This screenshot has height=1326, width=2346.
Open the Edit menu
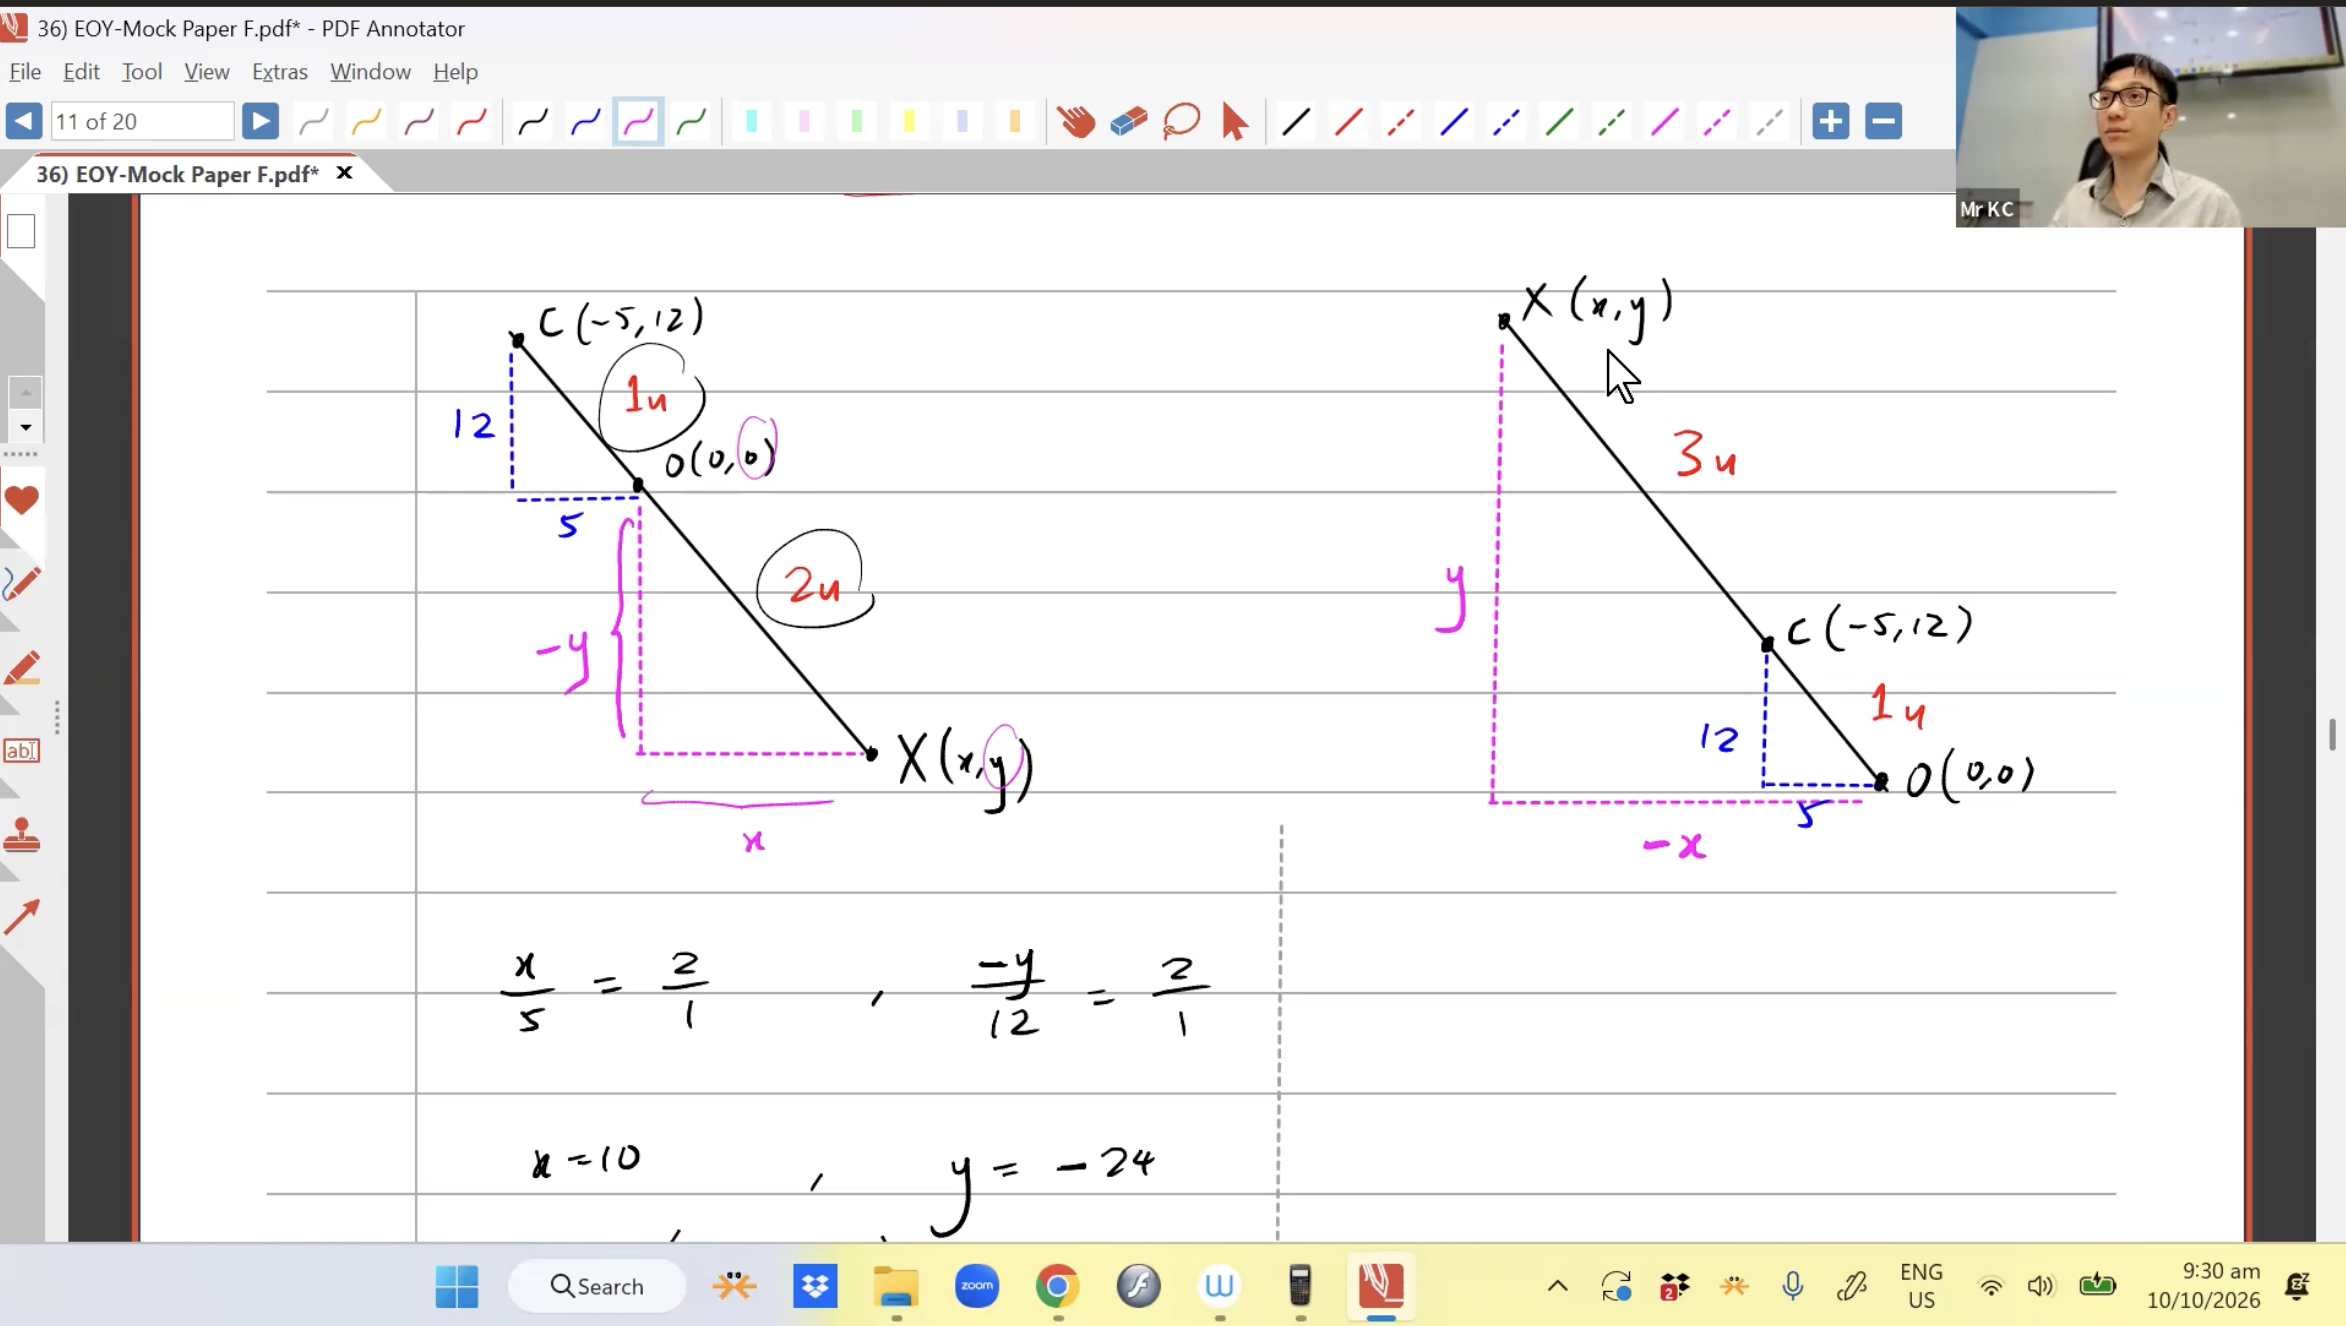tap(81, 72)
